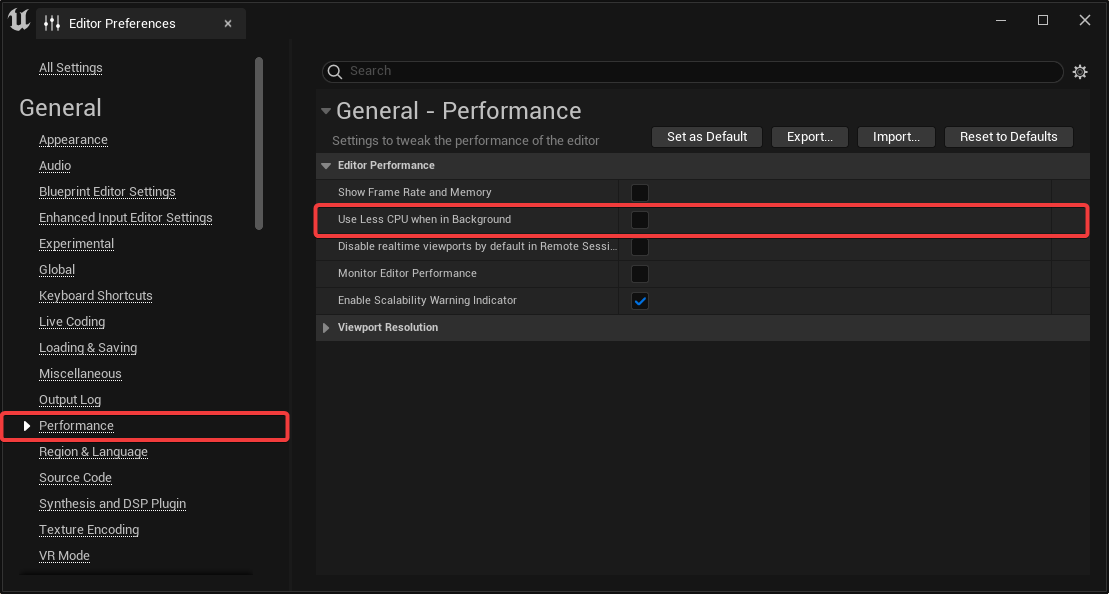Enable Show Frame Rate and Memory checkbox
This screenshot has height=594, width=1109.
(x=640, y=193)
